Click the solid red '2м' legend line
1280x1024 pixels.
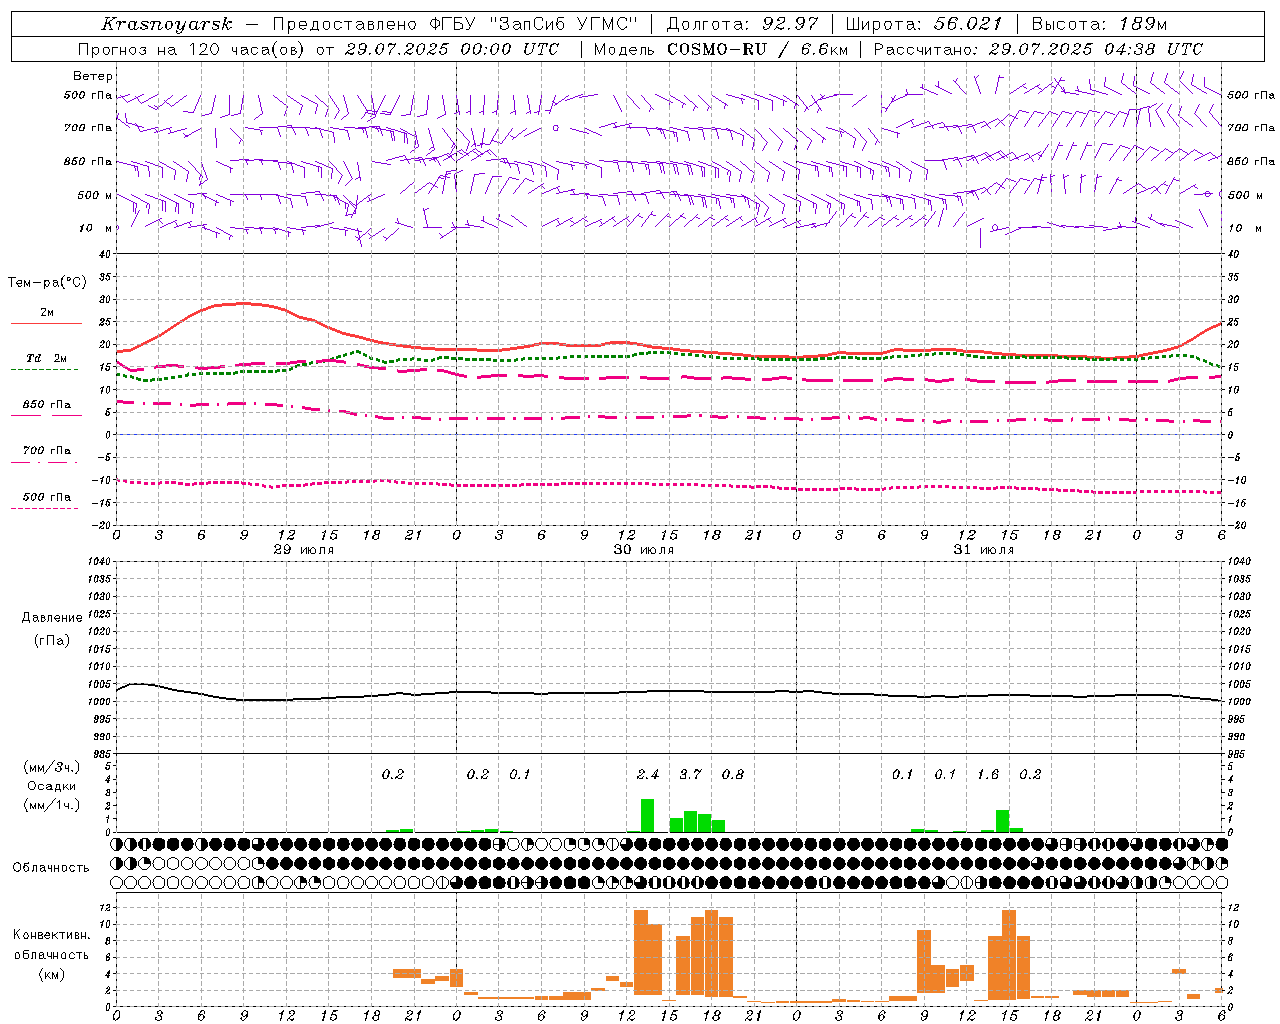pyautogui.click(x=46, y=323)
